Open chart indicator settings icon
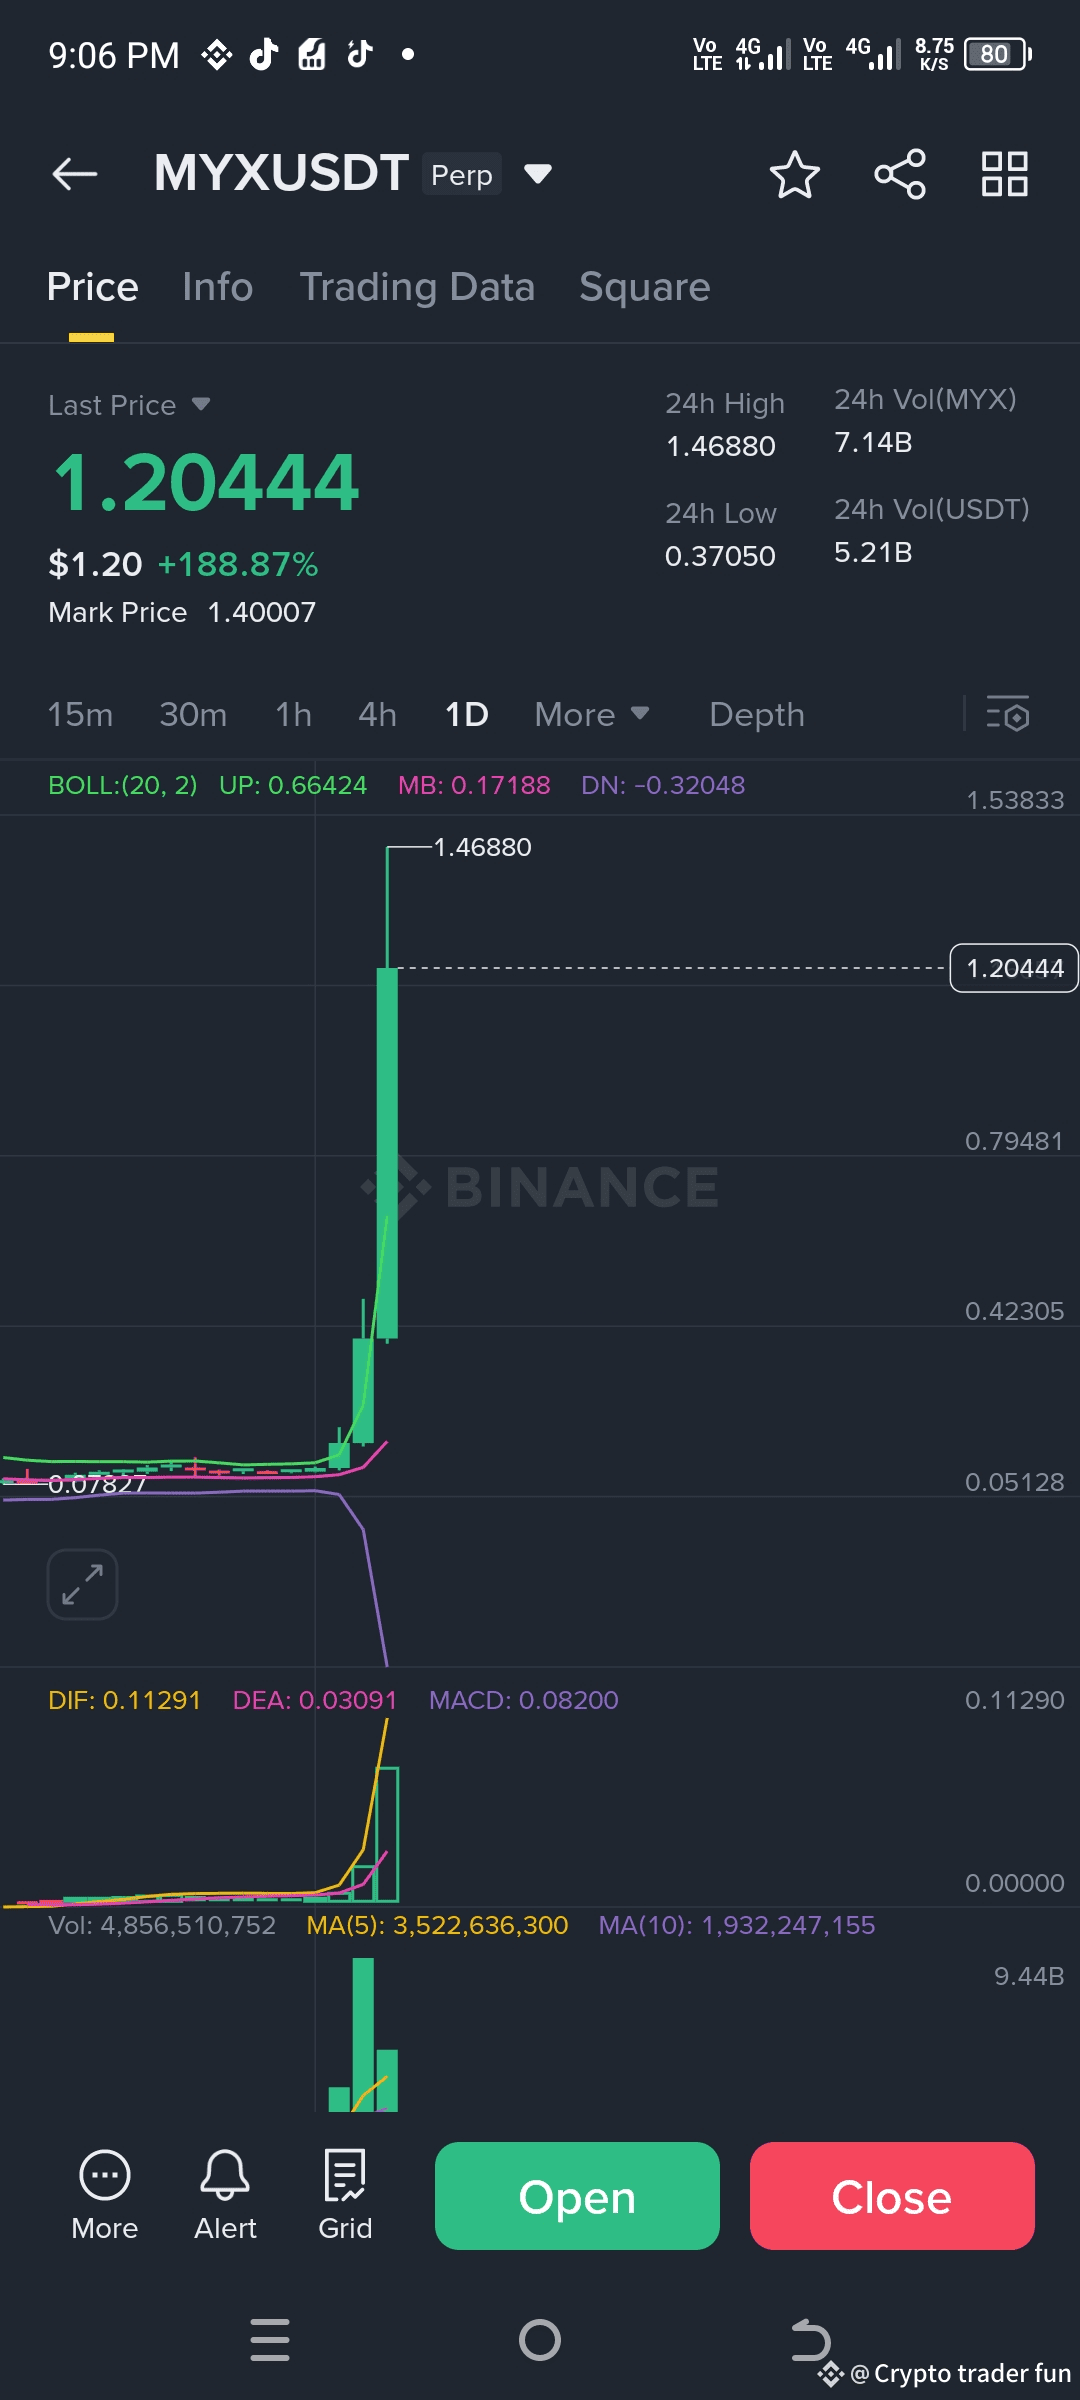Viewport: 1080px width, 2400px height. [1008, 714]
